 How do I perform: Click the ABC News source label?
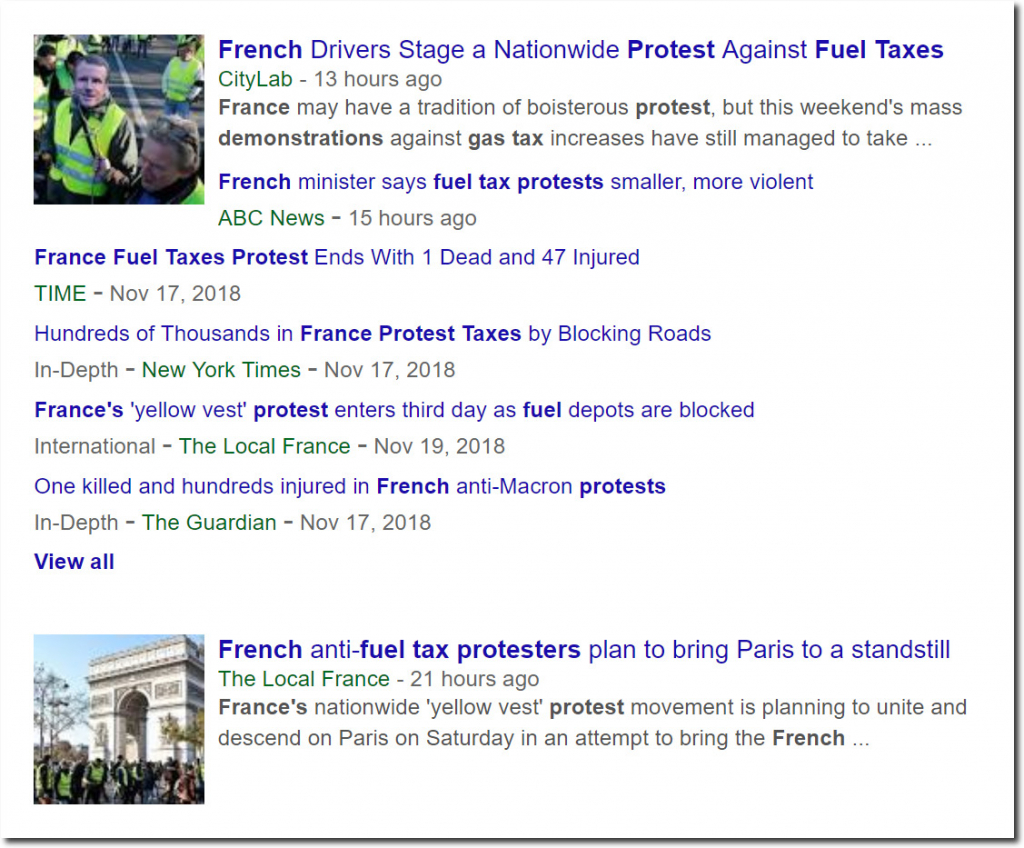point(271,218)
